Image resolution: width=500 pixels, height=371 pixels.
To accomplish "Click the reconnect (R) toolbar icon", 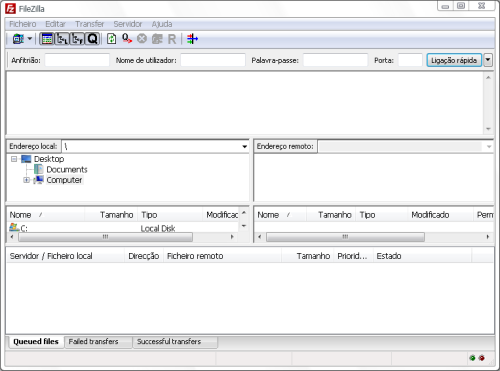I will 172,39.
